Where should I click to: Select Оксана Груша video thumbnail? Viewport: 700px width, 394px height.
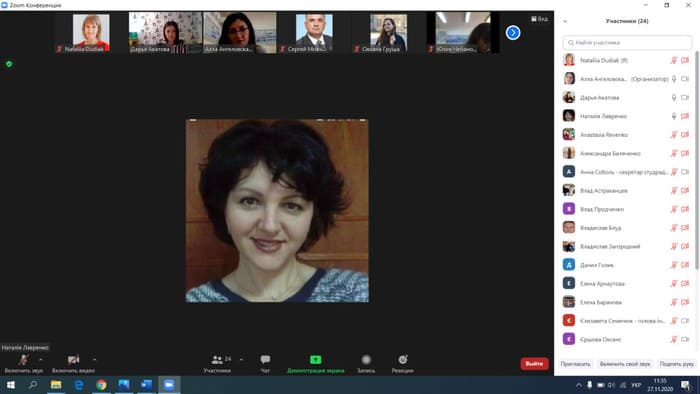(388, 33)
